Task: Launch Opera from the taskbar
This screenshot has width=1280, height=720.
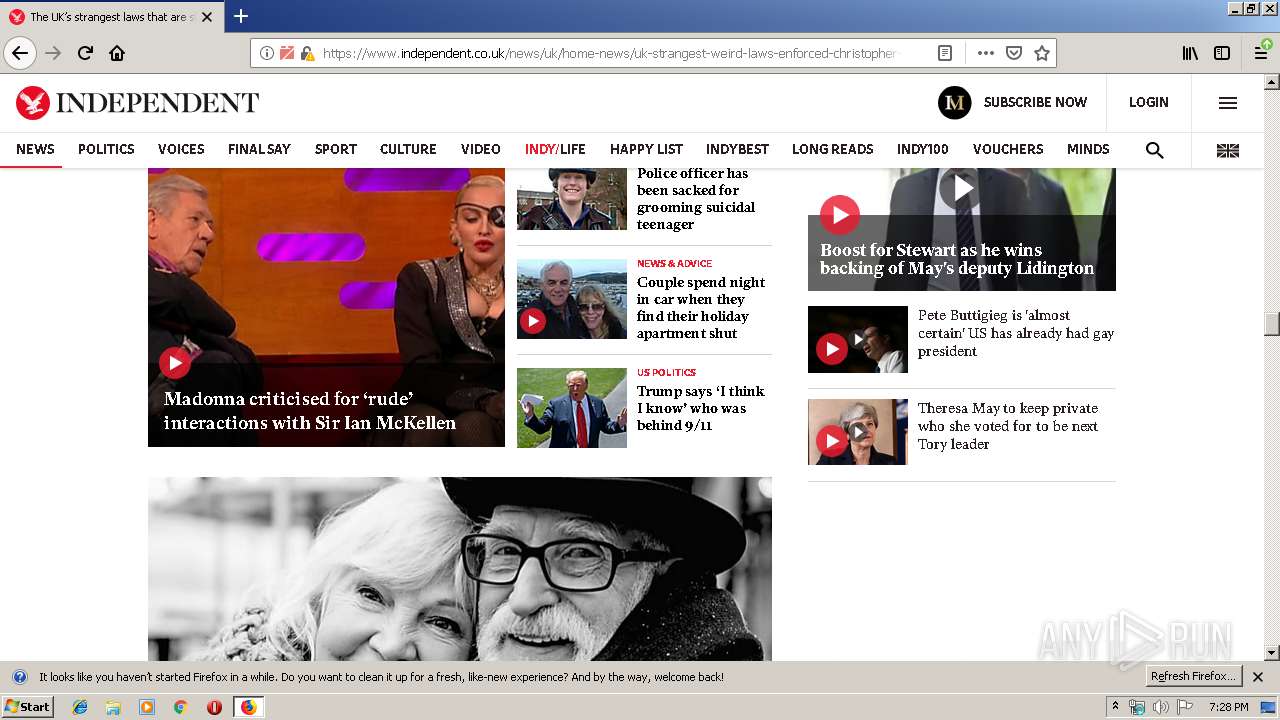Action: 214,707
